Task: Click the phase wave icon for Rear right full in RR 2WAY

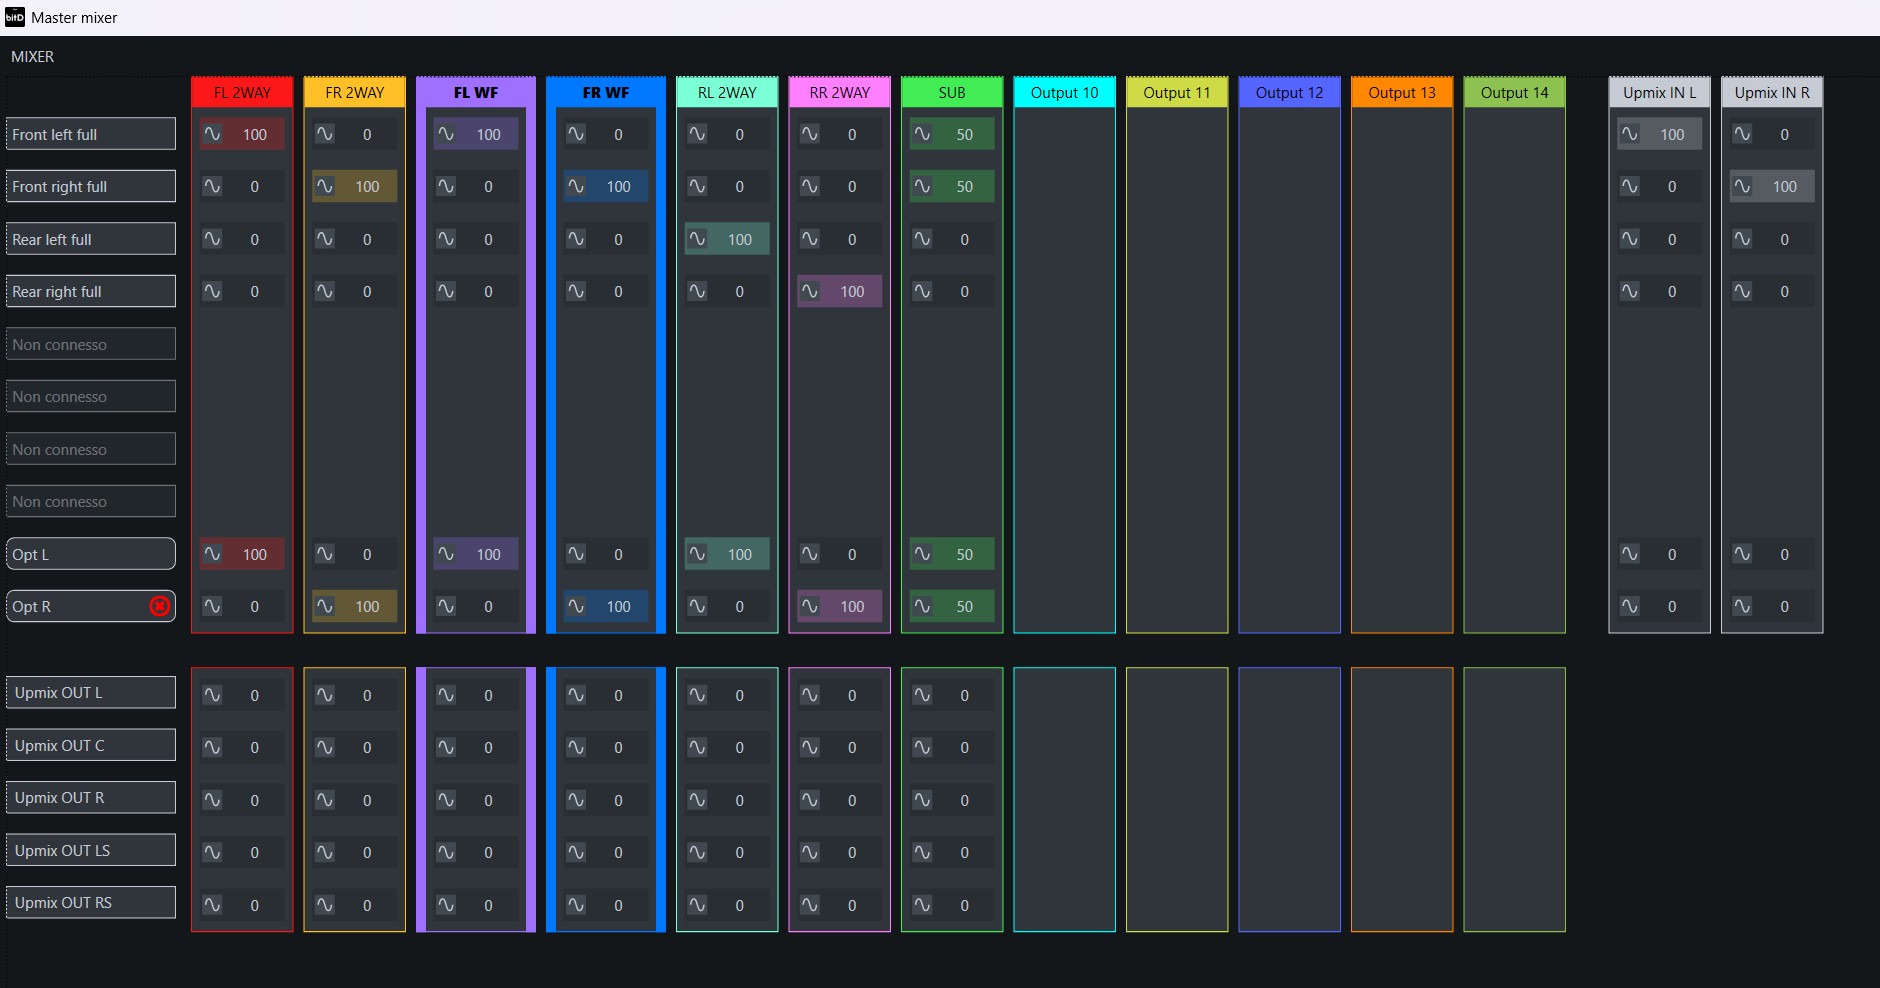Action: (810, 291)
